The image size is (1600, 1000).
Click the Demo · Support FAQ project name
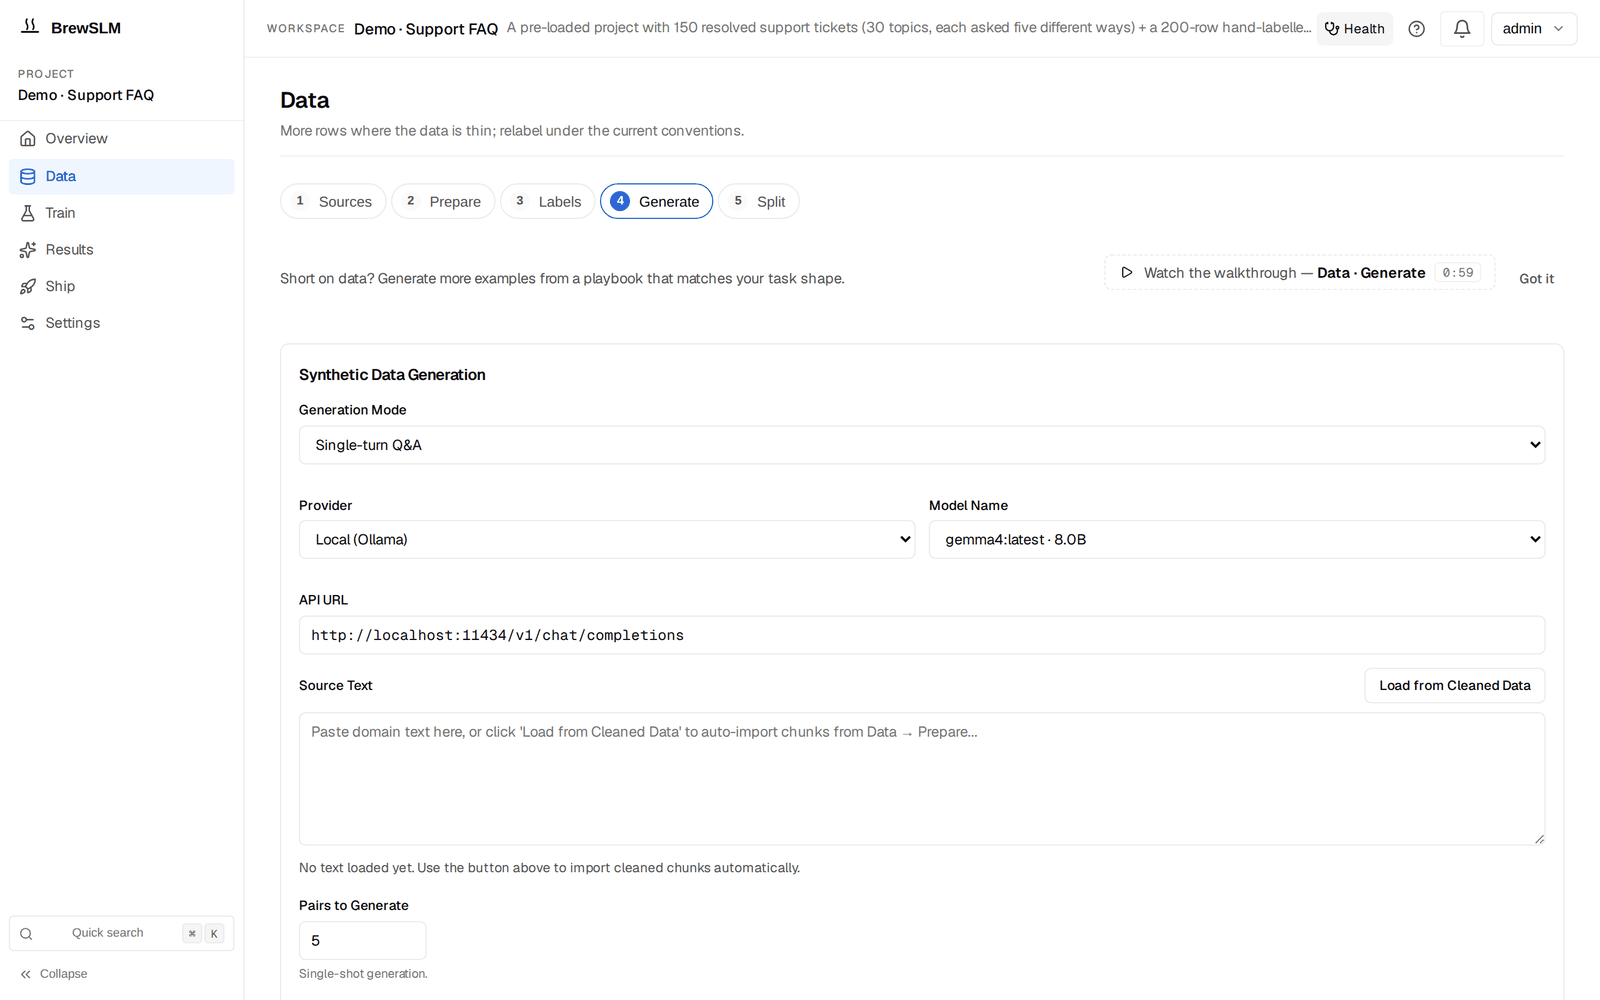[x=86, y=95]
